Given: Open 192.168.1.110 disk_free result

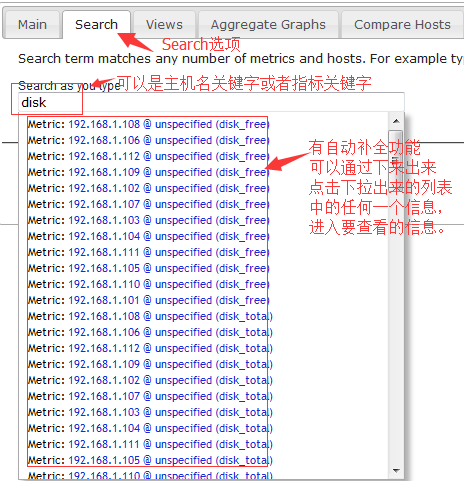Looking at the screenshot, I should (149, 284).
